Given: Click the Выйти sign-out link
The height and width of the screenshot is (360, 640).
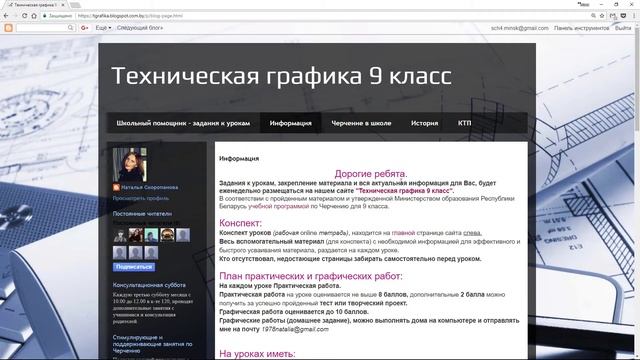Looking at the screenshot, I should [623, 28].
